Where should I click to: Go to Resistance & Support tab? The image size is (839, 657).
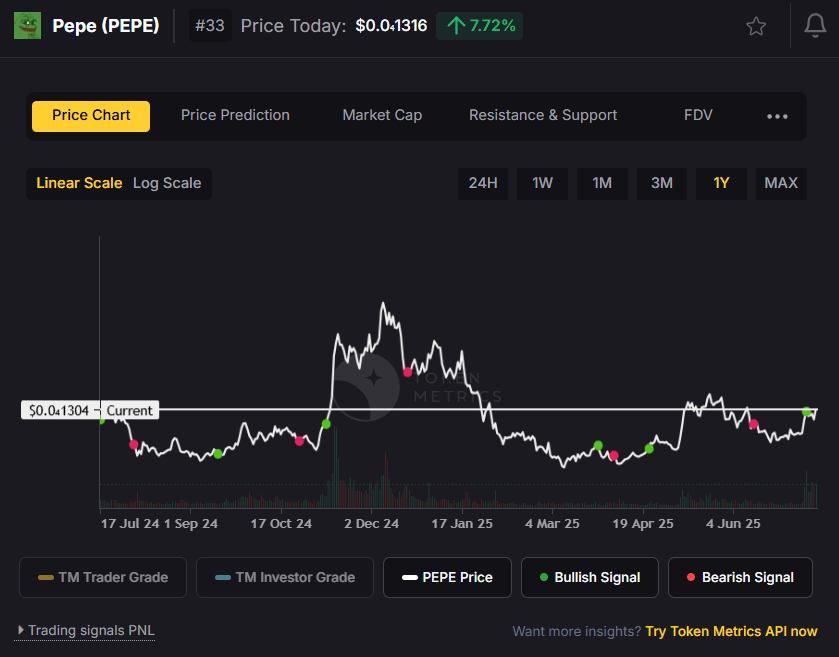(543, 116)
